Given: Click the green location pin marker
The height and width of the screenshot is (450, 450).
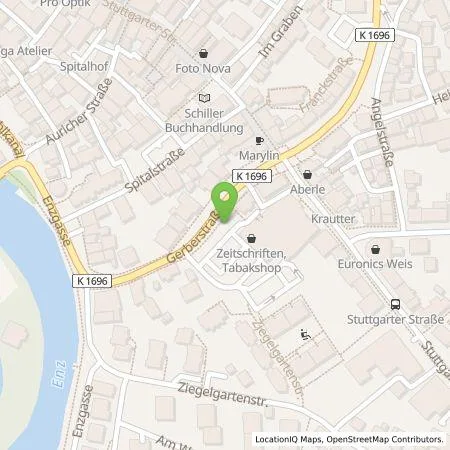Looking at the screenshot, I should 225,202.
